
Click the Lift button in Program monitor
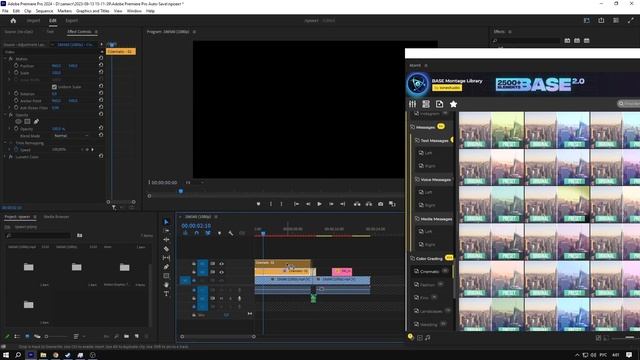357,204
